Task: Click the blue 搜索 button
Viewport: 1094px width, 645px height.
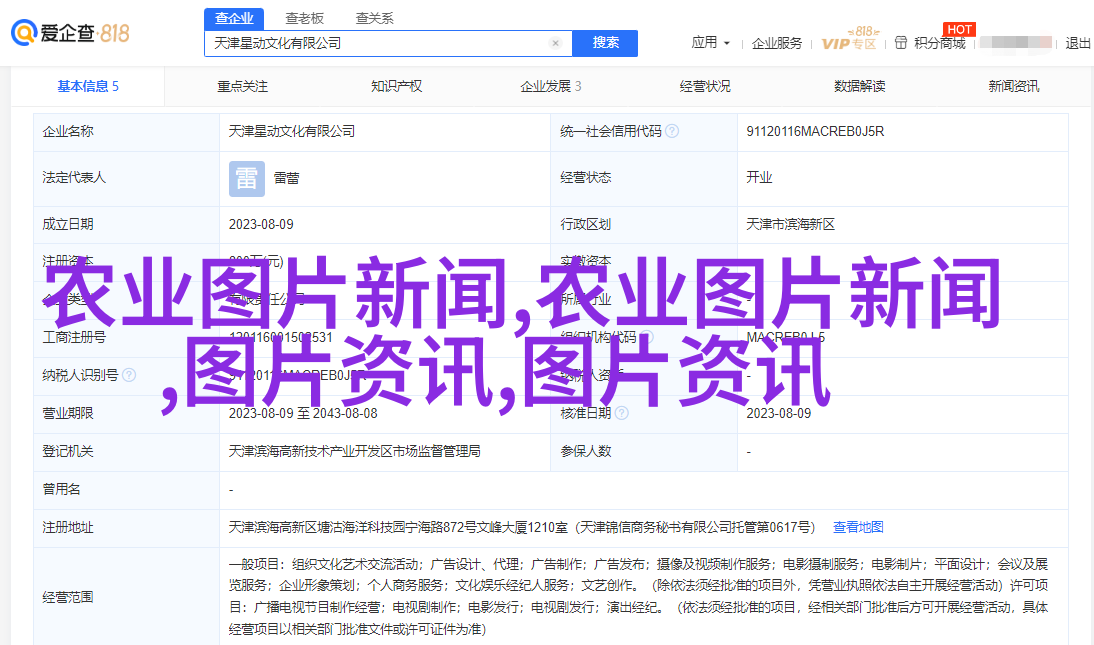Action: 605,43
